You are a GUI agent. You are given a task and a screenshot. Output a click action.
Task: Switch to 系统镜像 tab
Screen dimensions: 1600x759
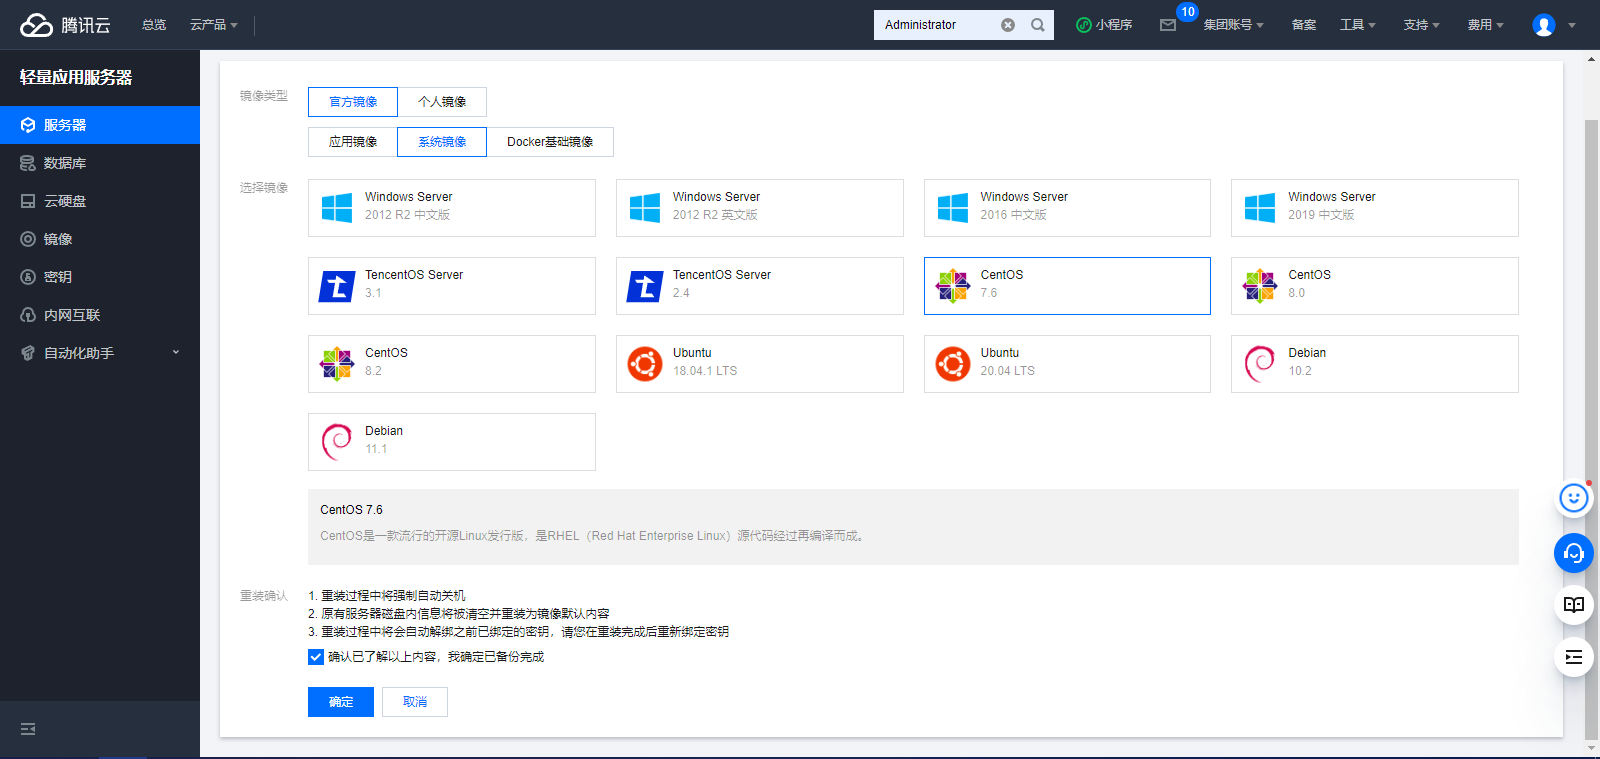442,142
